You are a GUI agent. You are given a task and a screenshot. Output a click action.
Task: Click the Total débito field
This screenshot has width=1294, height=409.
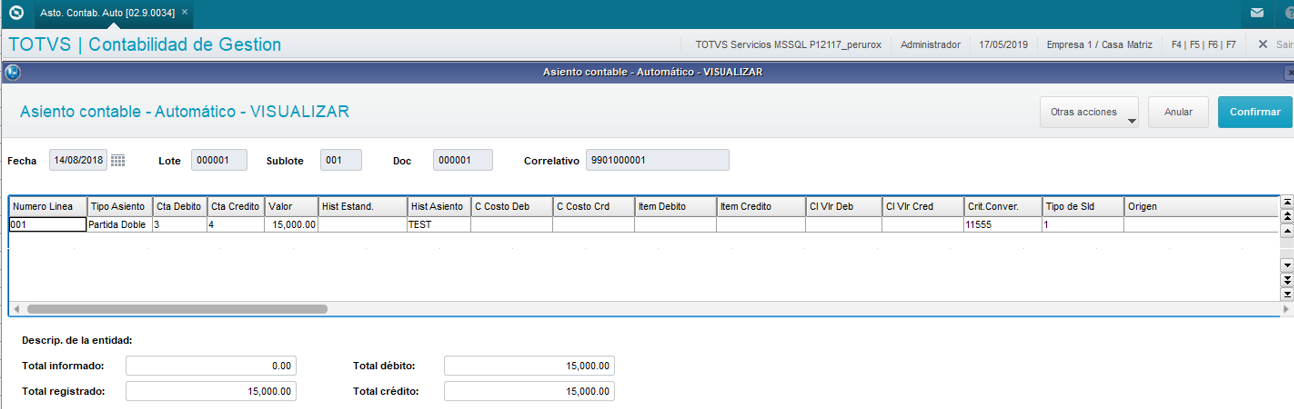tap(529, 366)
